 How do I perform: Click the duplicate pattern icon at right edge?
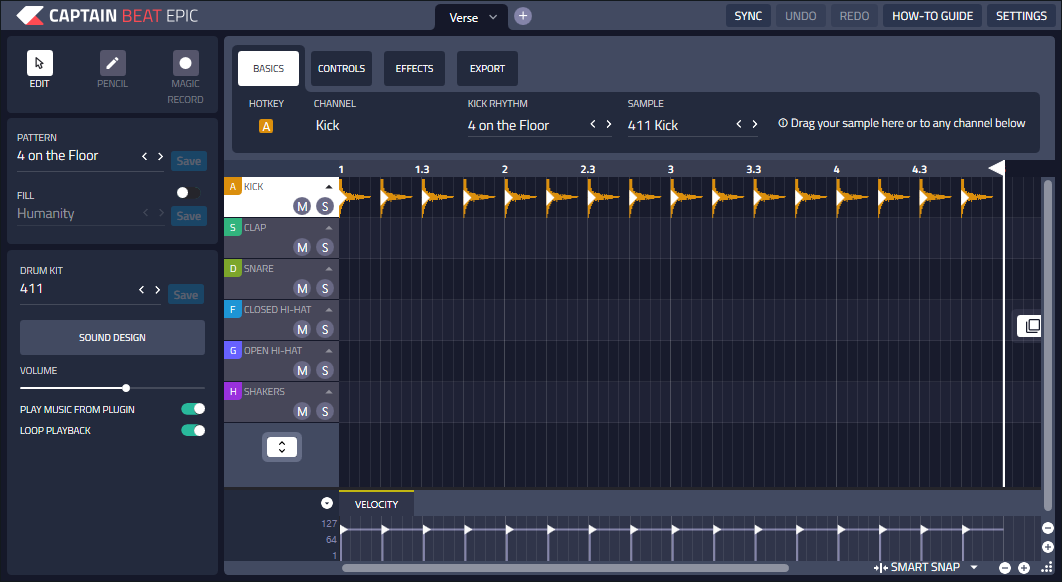click(x=1031, y=326)
